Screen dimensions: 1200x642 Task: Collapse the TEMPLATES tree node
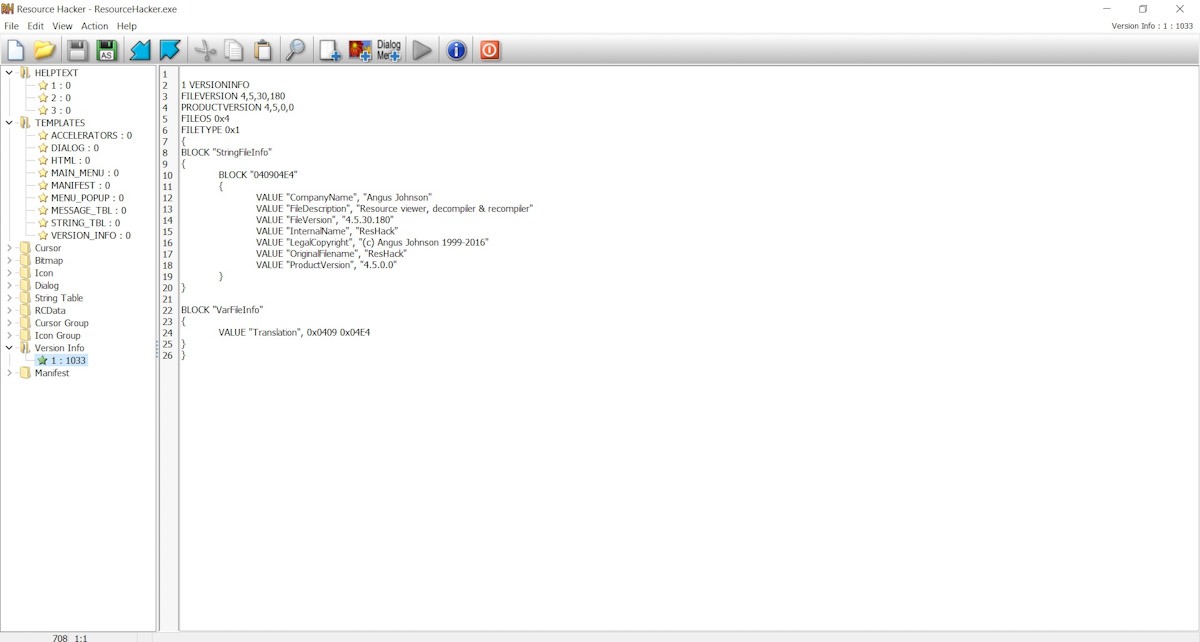(x=9, y=123)
